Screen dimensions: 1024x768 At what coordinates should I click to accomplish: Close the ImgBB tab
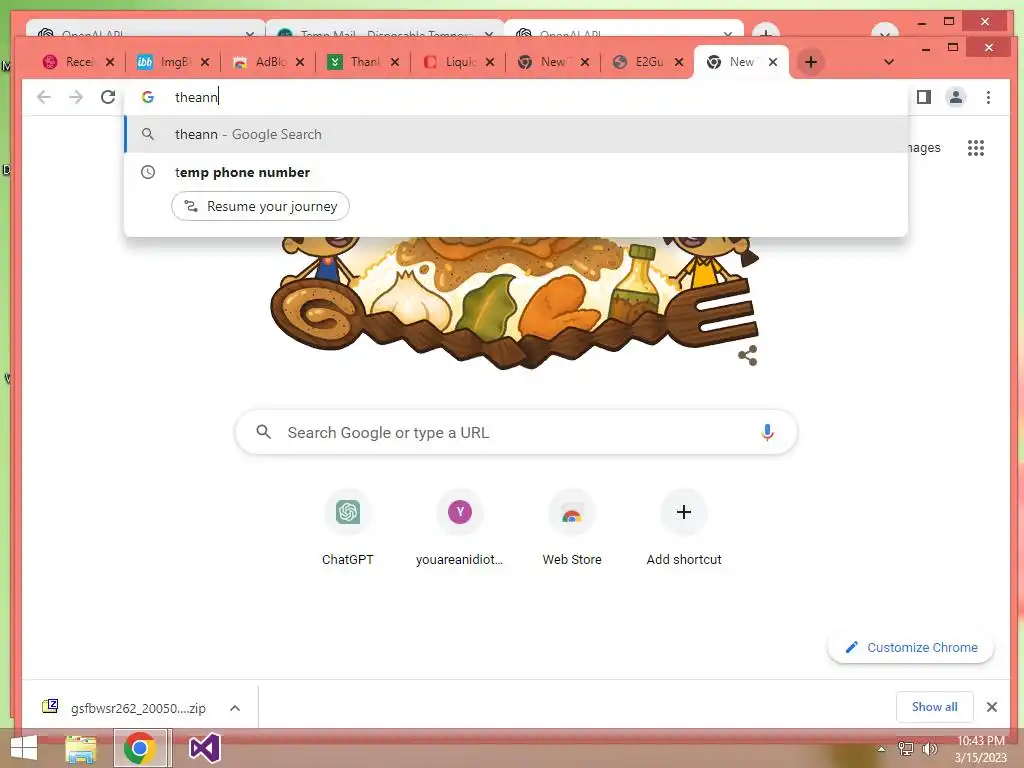pyautogui.click(x=204, y=62)
